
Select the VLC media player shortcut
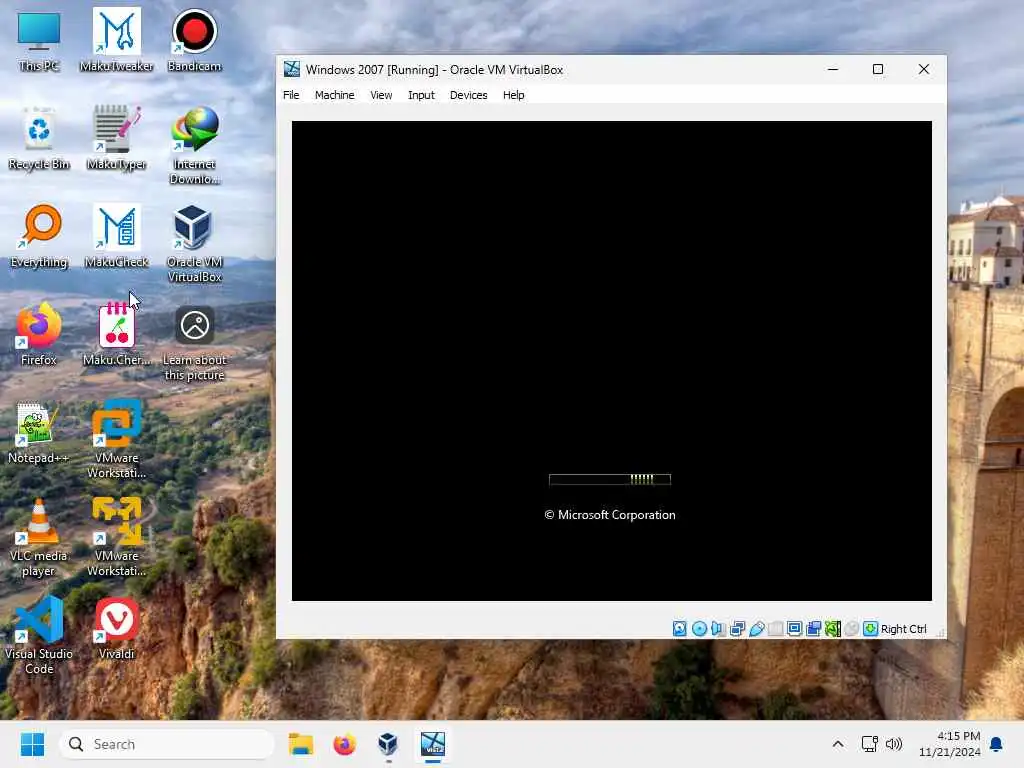(39, 537)
